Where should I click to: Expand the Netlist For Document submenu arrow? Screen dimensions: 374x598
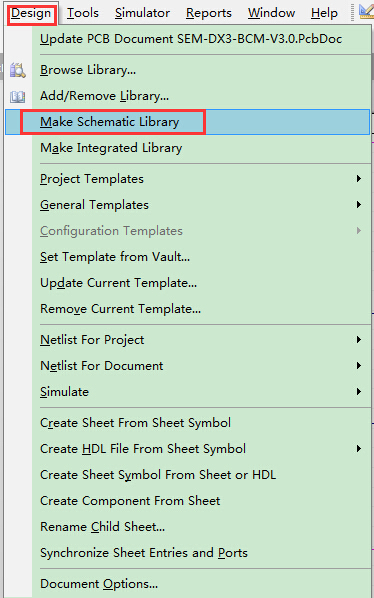359,365
